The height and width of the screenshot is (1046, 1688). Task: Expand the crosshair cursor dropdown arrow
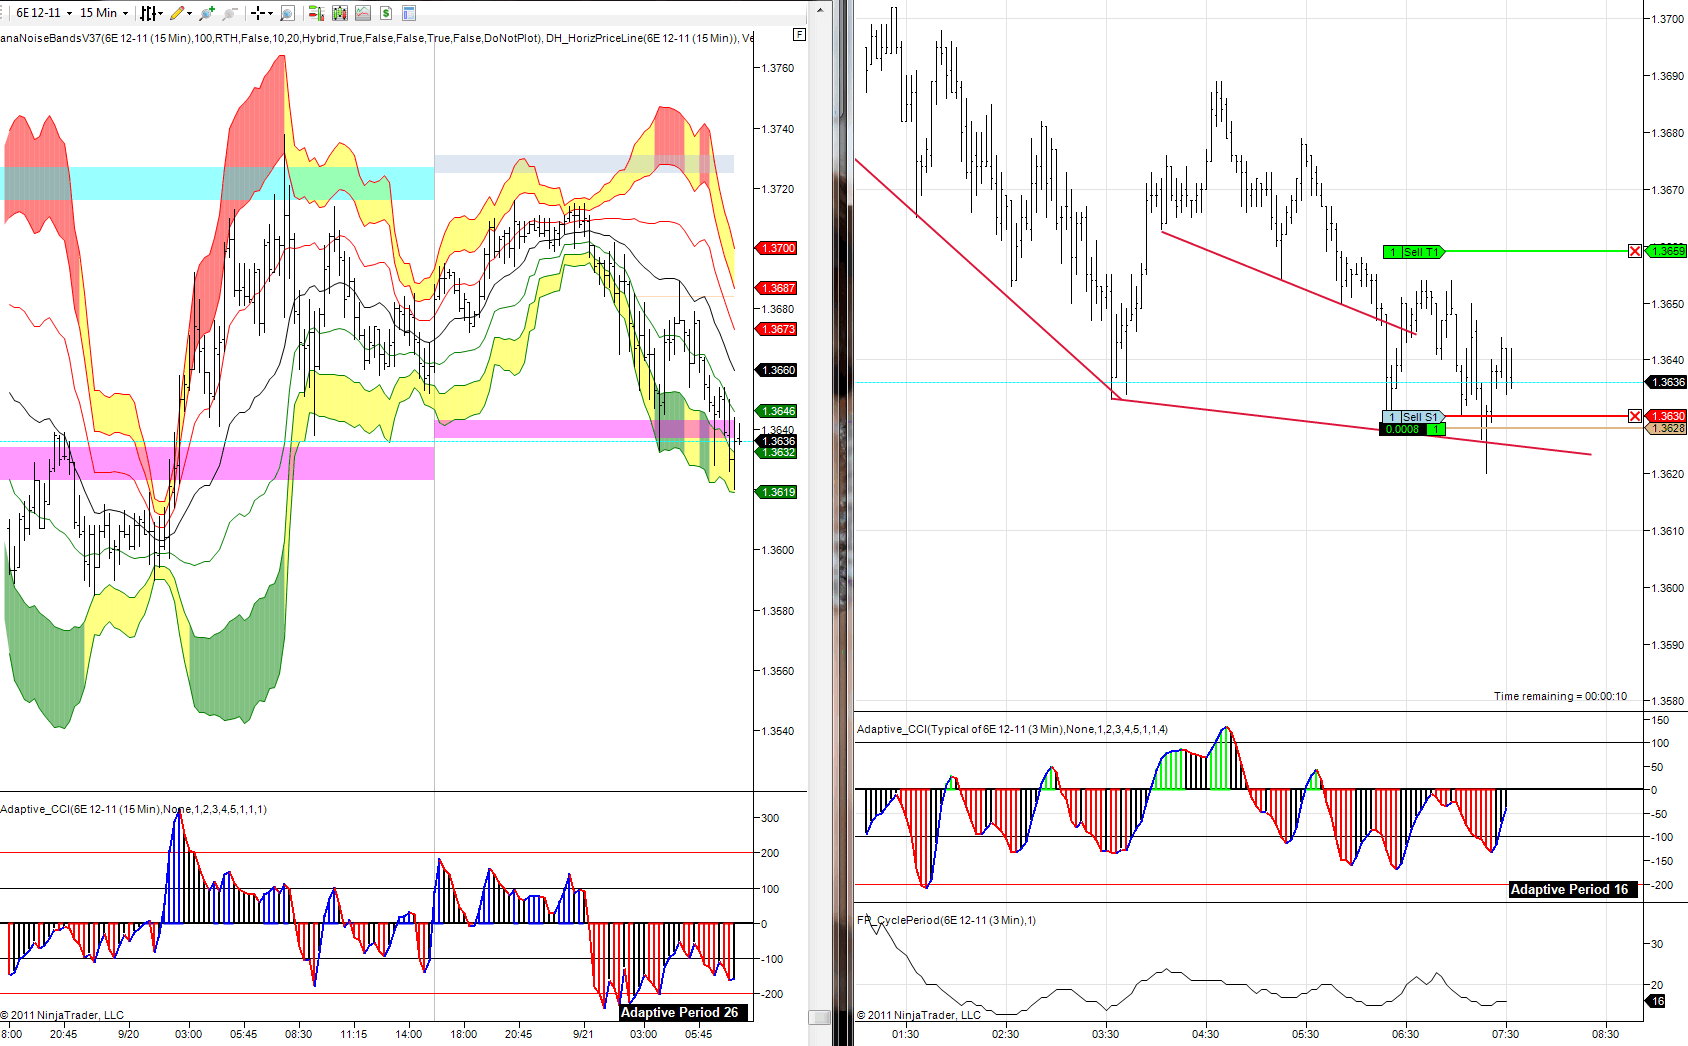(x=270, y=13)
